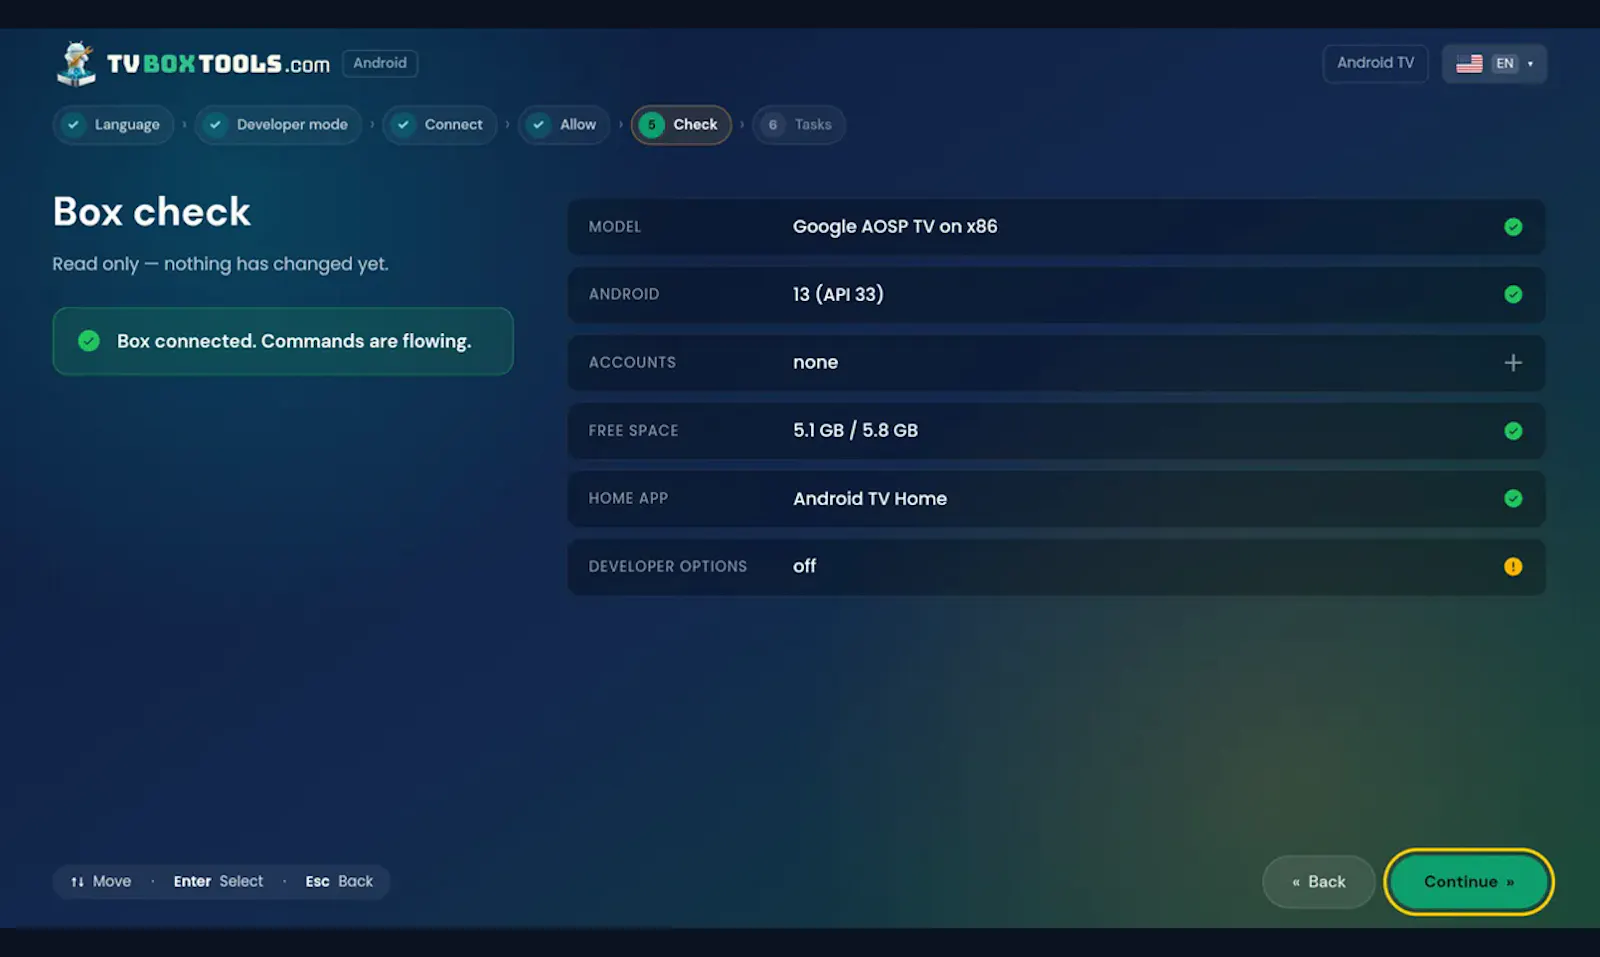Image resolution: width=1600 pixels, height=957 pixels.
Task: Click the TVBoxTools.com mascot logo
Action: [x=76, y=63]
